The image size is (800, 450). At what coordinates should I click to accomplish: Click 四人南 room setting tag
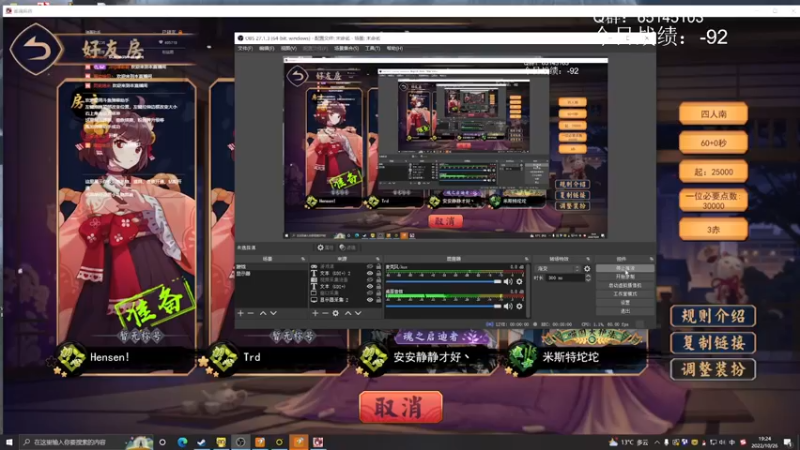point(713,114)
